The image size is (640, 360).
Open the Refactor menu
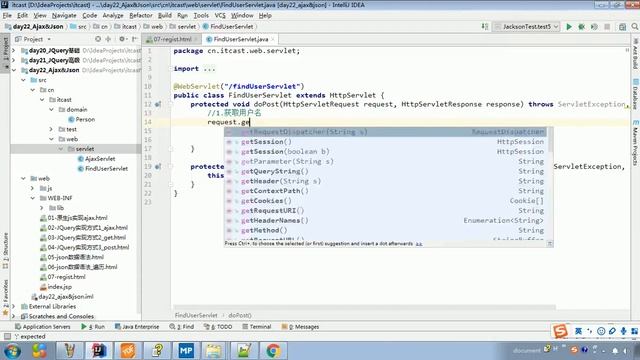tap(140, 16)
